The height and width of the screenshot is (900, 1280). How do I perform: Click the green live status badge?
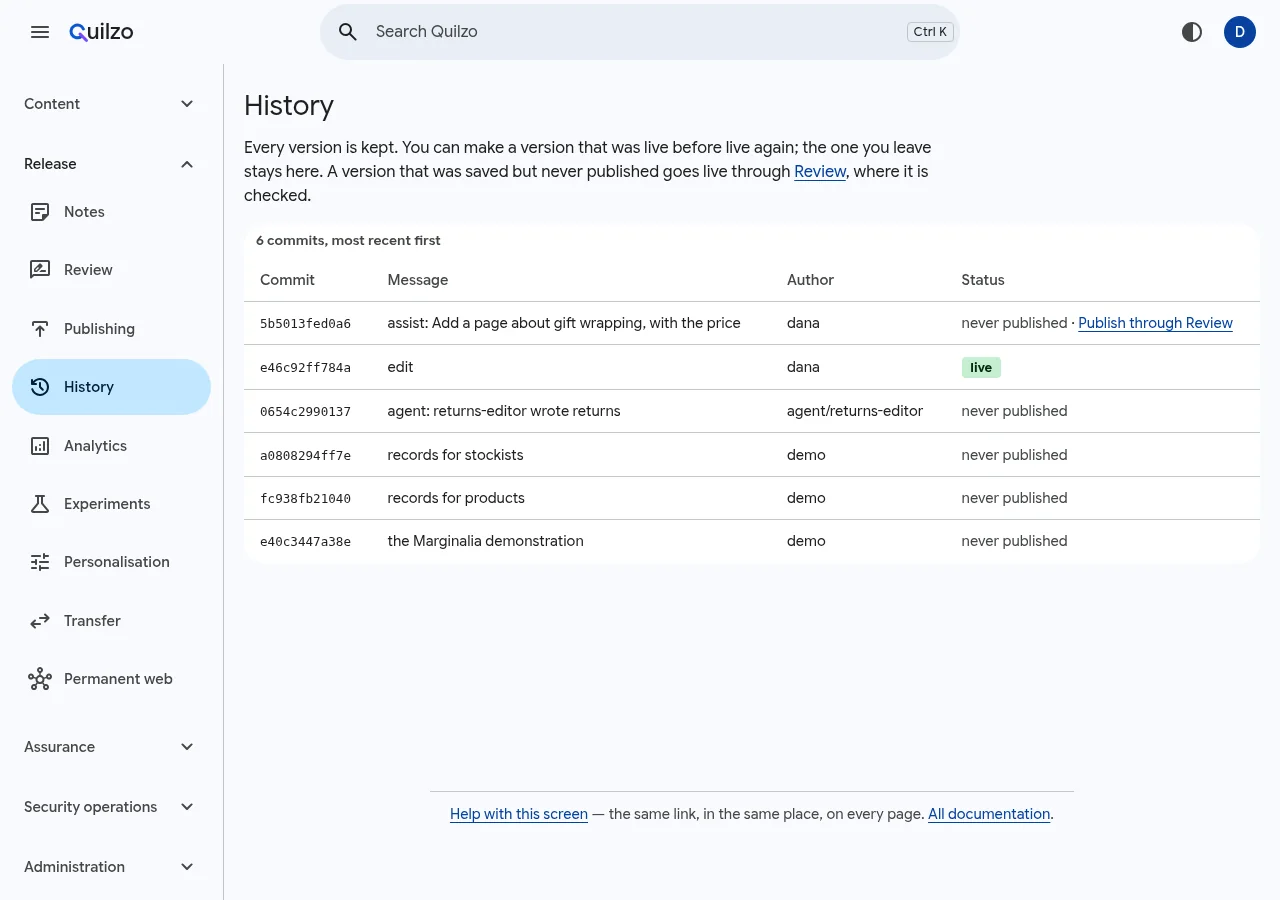(981, 367)
